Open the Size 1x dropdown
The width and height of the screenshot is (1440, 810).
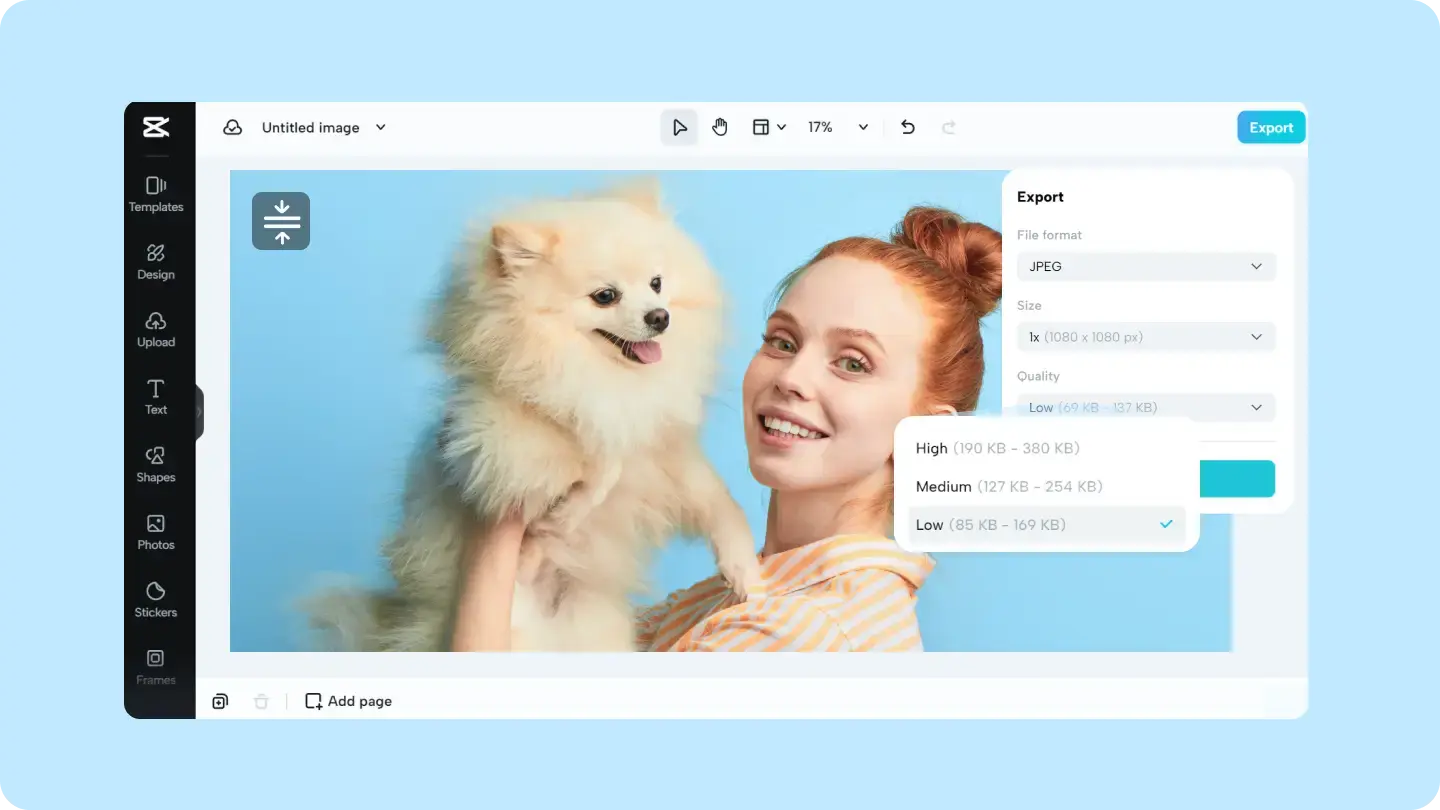pos(1146,337)
